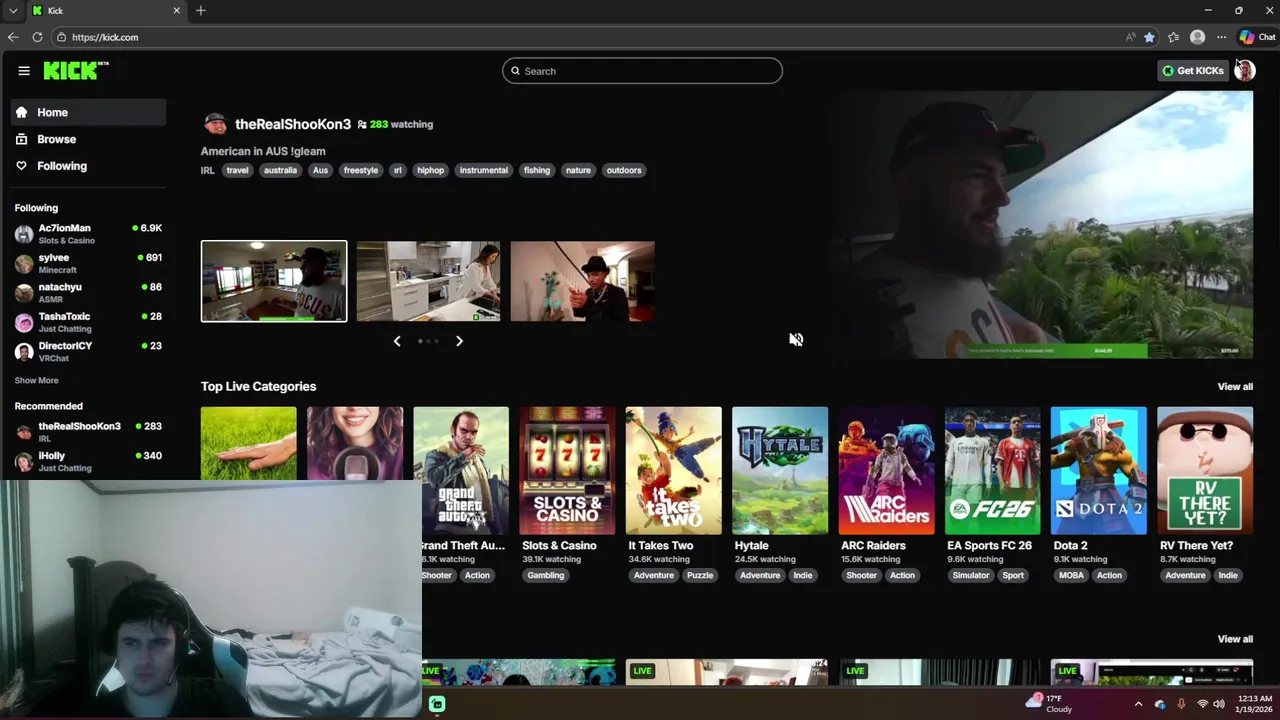
Task: Unmute the featured stream audio
Action: (x=796, y=340)
